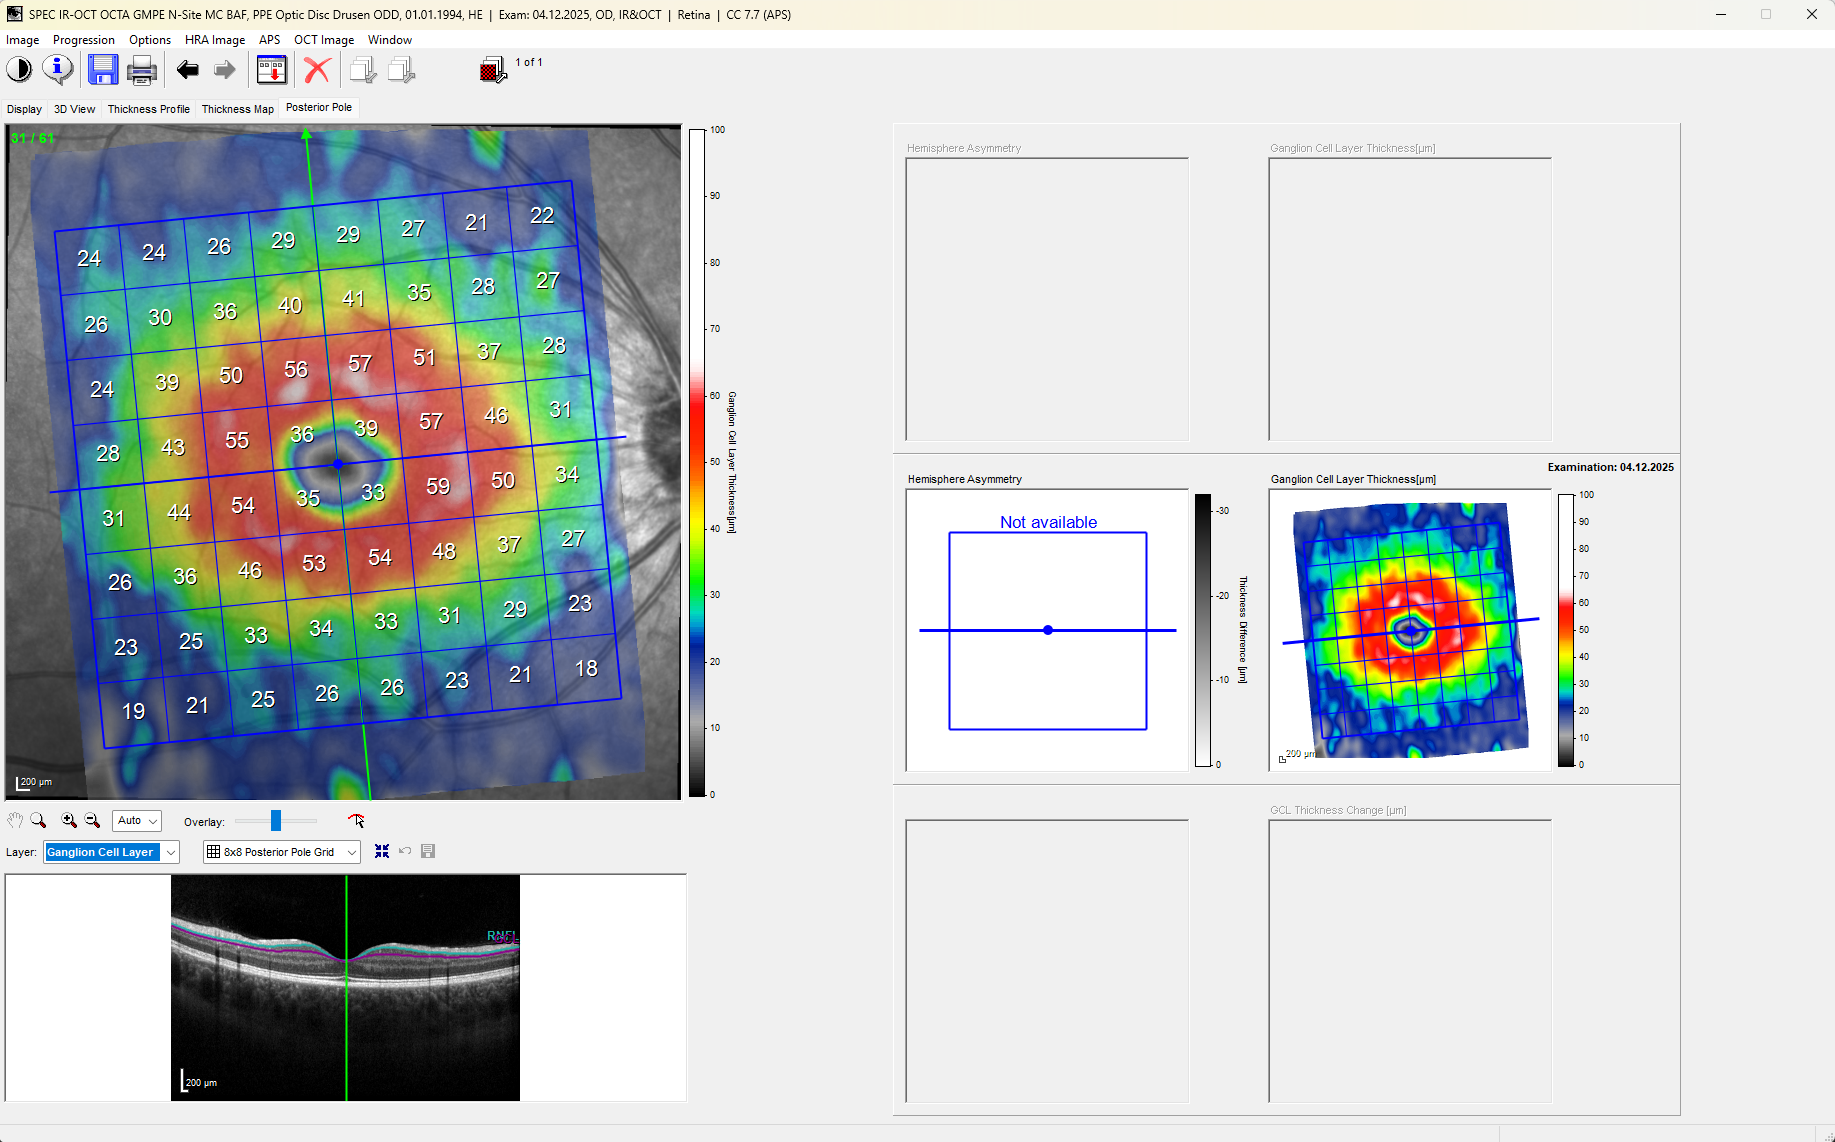Click the window with red down arrow icon
The image size is (1835, 1142).
(x=272, y=70)
